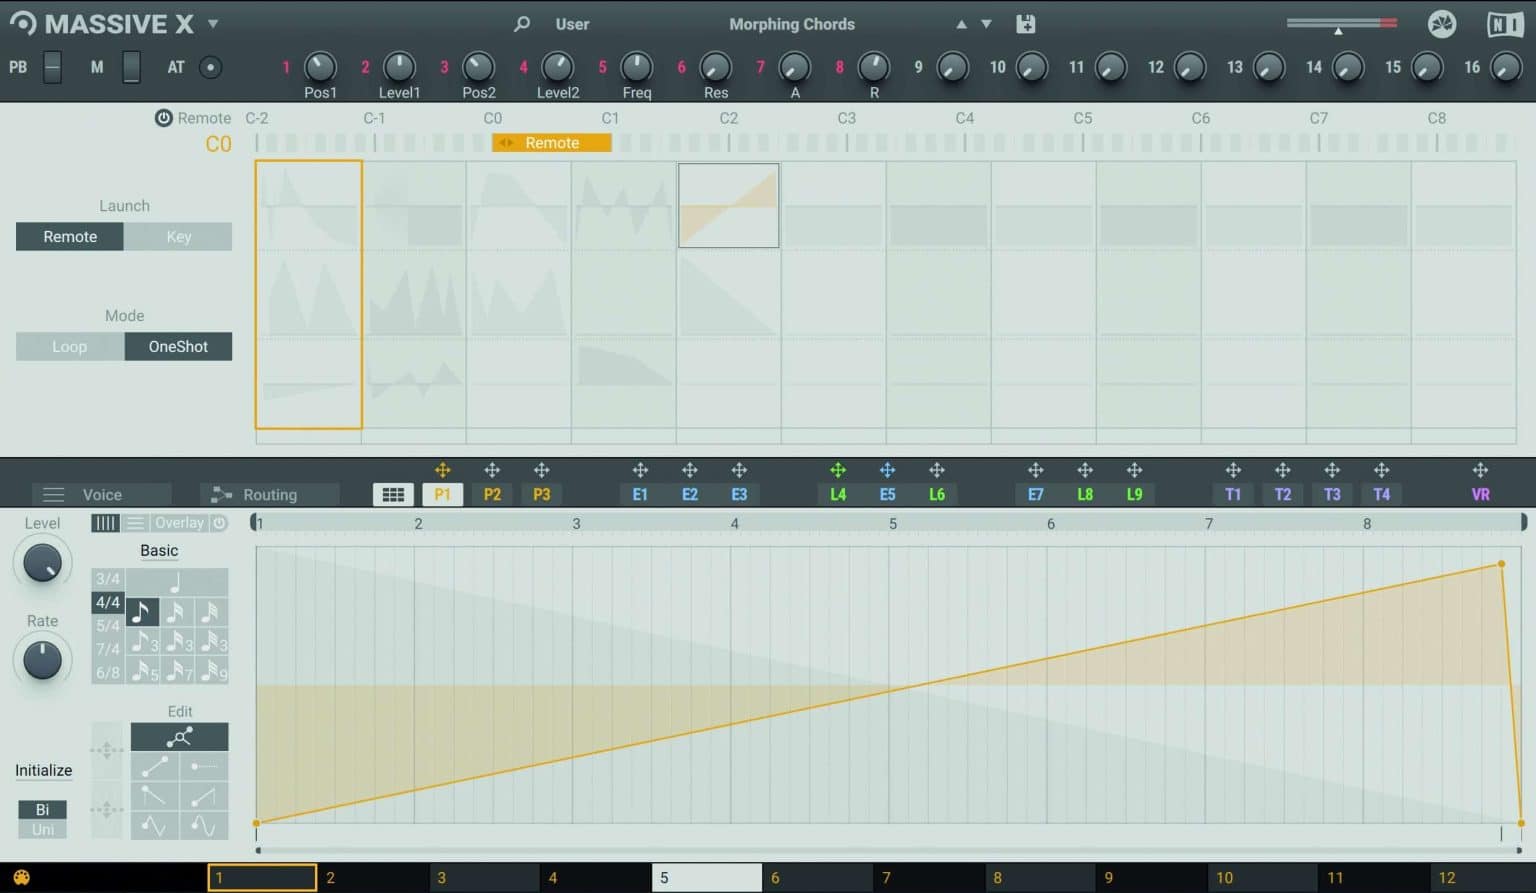1536x893 pixels.
Task: Enable the Overlay display option
Action: (x=178, y=522)
